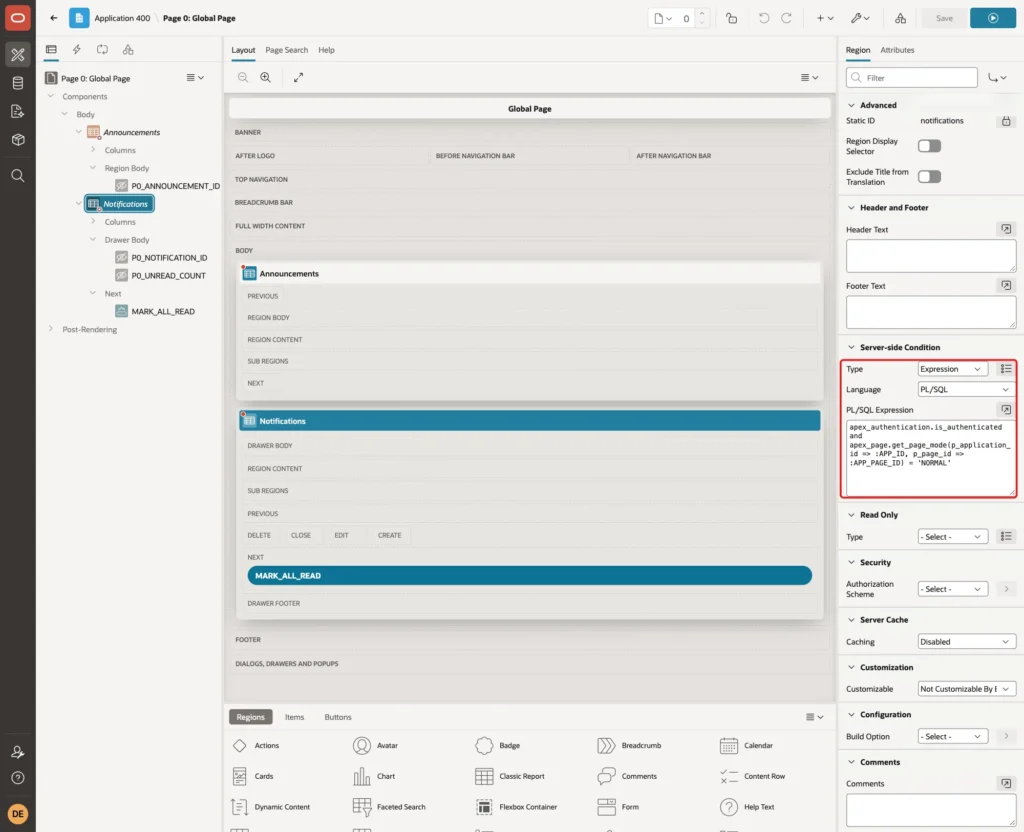Open the Help tab

click(x=327, y=50)
